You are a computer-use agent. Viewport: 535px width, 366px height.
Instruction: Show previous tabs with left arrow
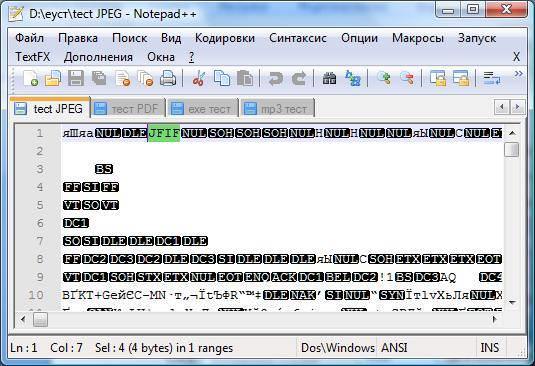coord(502,107)
